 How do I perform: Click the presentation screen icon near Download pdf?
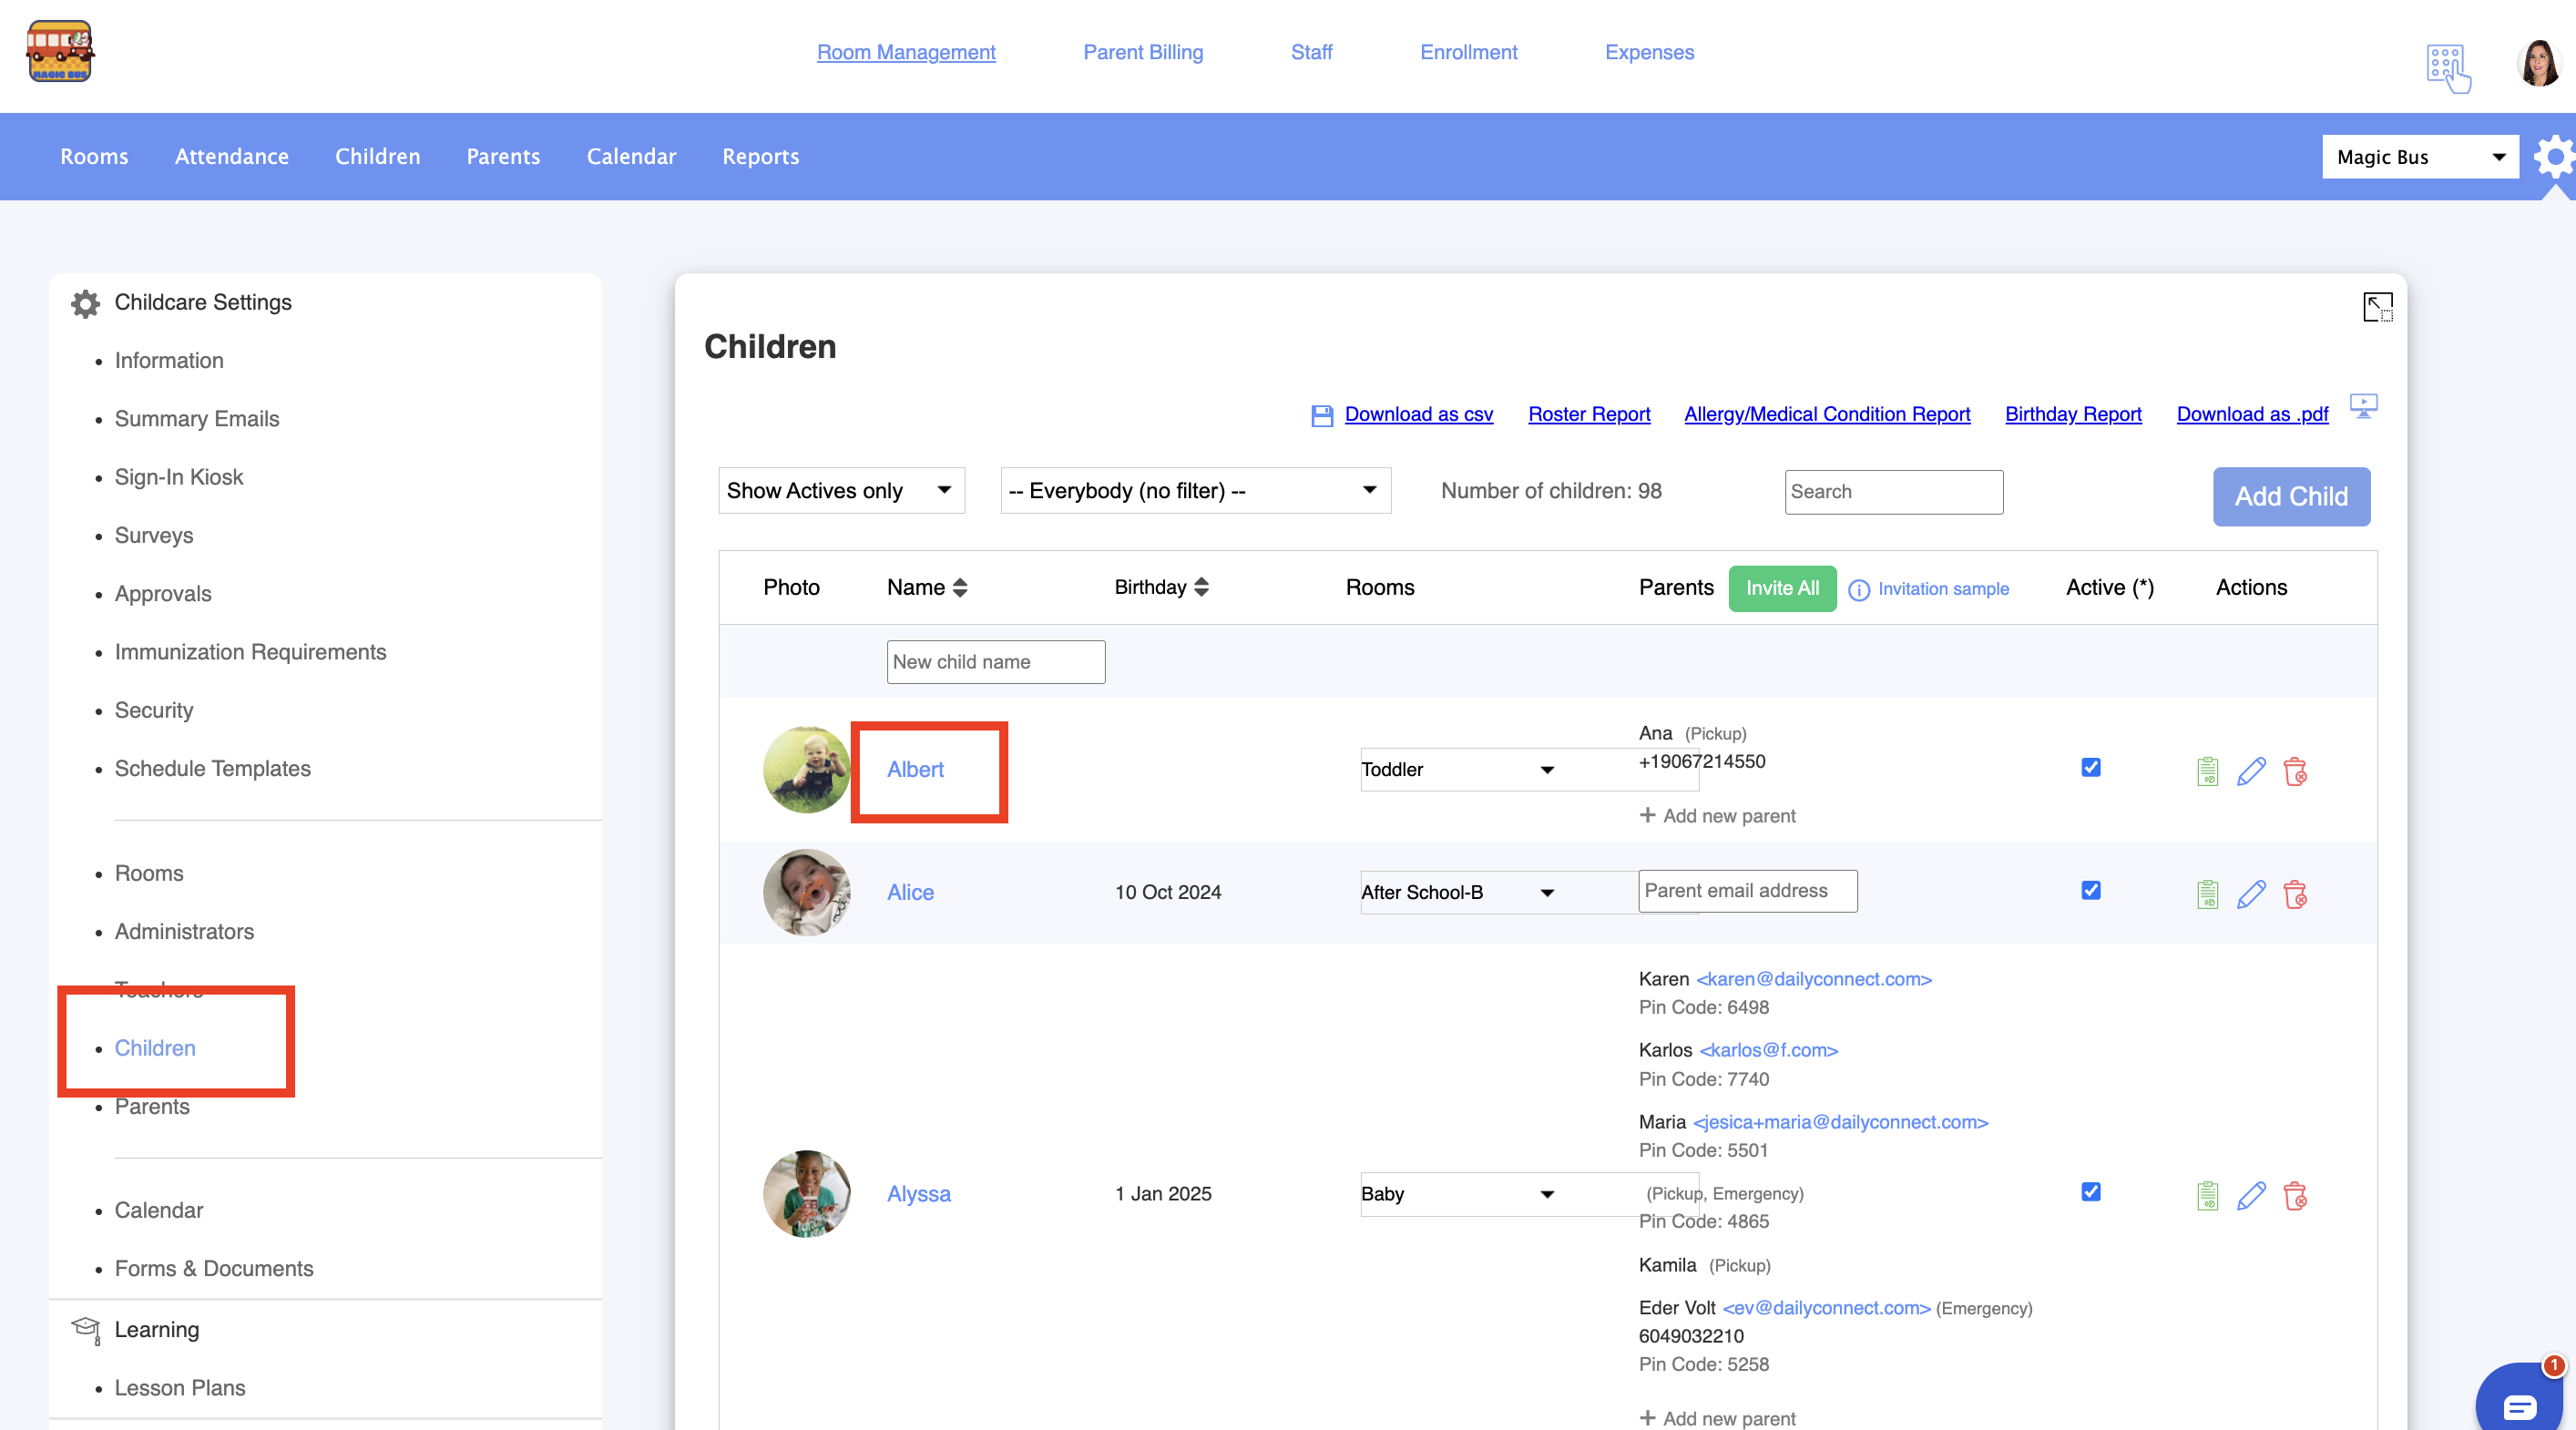tap(2363, 406)
